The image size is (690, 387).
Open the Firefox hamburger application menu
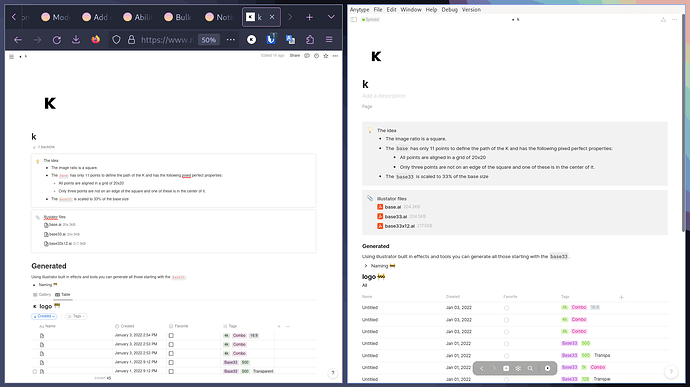(x=329, y=40)
